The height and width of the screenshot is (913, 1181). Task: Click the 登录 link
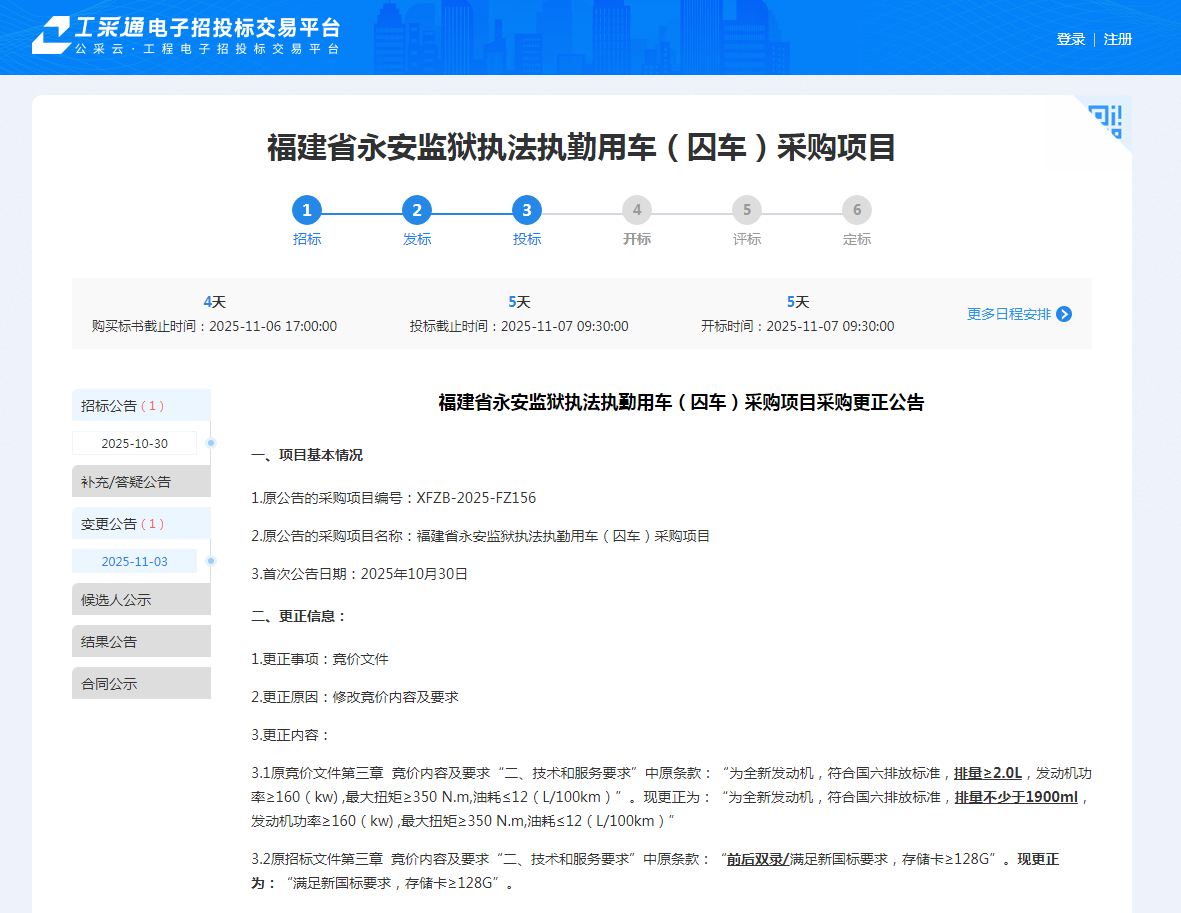pos(1071,39)
